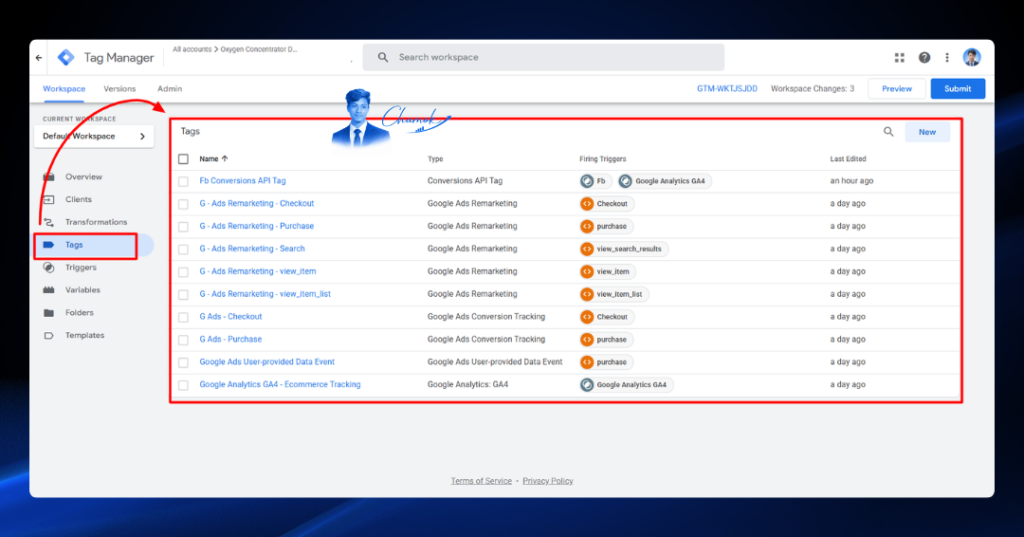This screenshot has height=537, width=1024.
Task: Click Checkout trigger chip for Ads Remarketing Checkout
Action: (606, 204)
